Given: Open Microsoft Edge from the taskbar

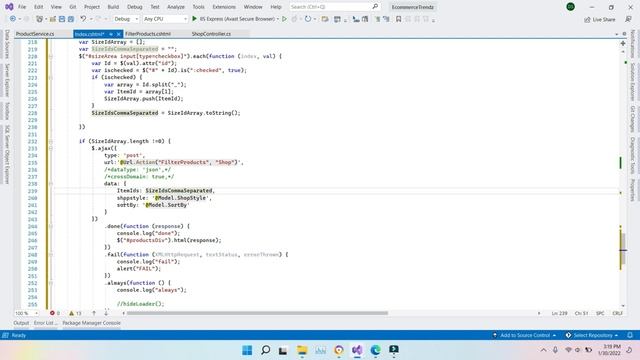Looking at the screenshot, I should click(376, 350).
